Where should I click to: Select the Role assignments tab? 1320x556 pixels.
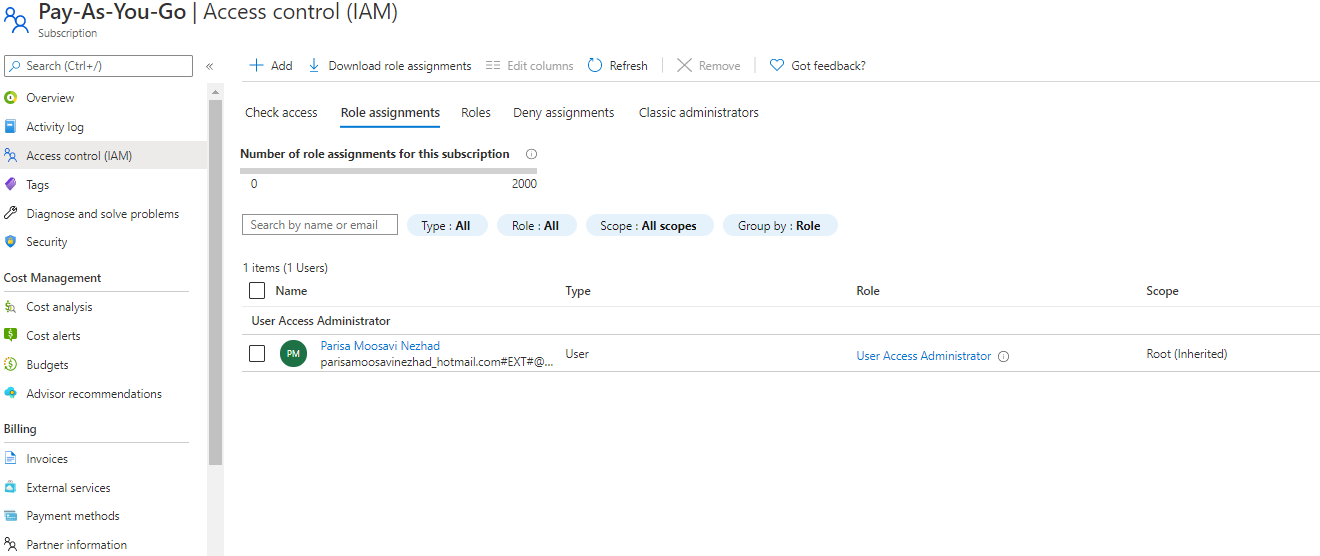click(x=390, y=113)
